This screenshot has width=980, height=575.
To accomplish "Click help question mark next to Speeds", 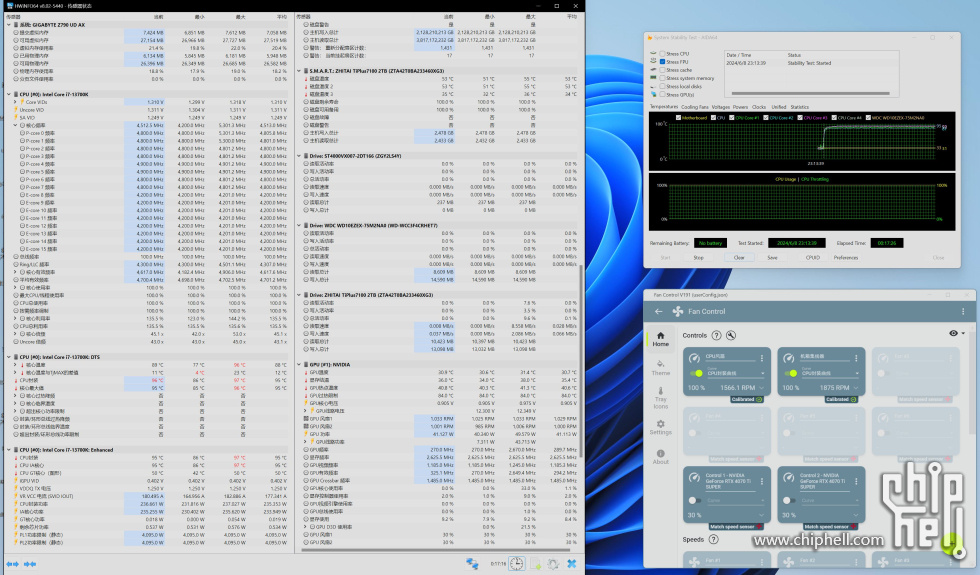I will (713, 539).
